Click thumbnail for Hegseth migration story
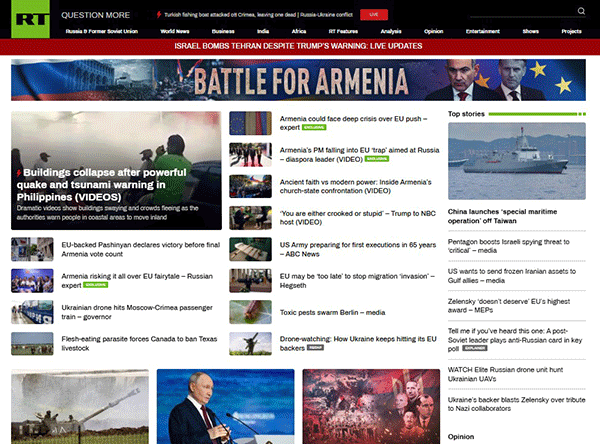This screenshot has width=600, height=444. coord(250,281)
